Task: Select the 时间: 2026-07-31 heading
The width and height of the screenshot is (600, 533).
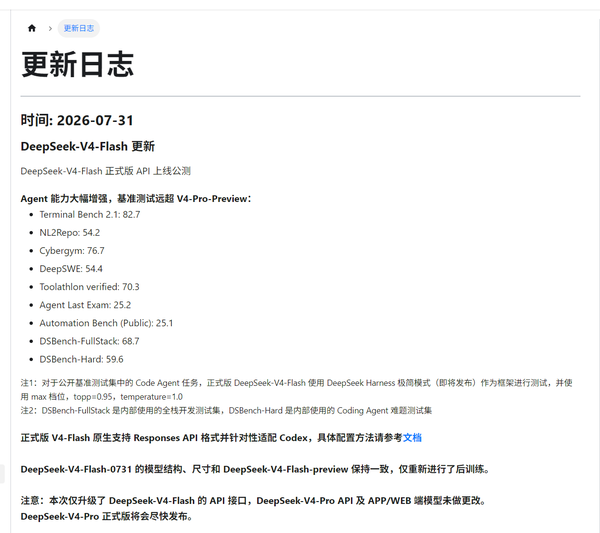Action: pyautogui.click(x=77, y=120)
